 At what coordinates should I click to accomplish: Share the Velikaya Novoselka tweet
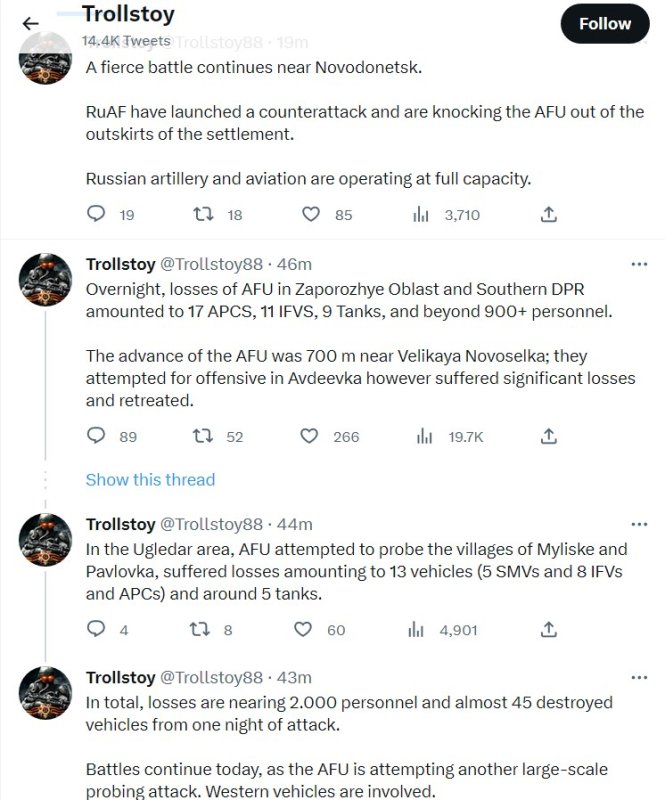(x=548, y=436)
